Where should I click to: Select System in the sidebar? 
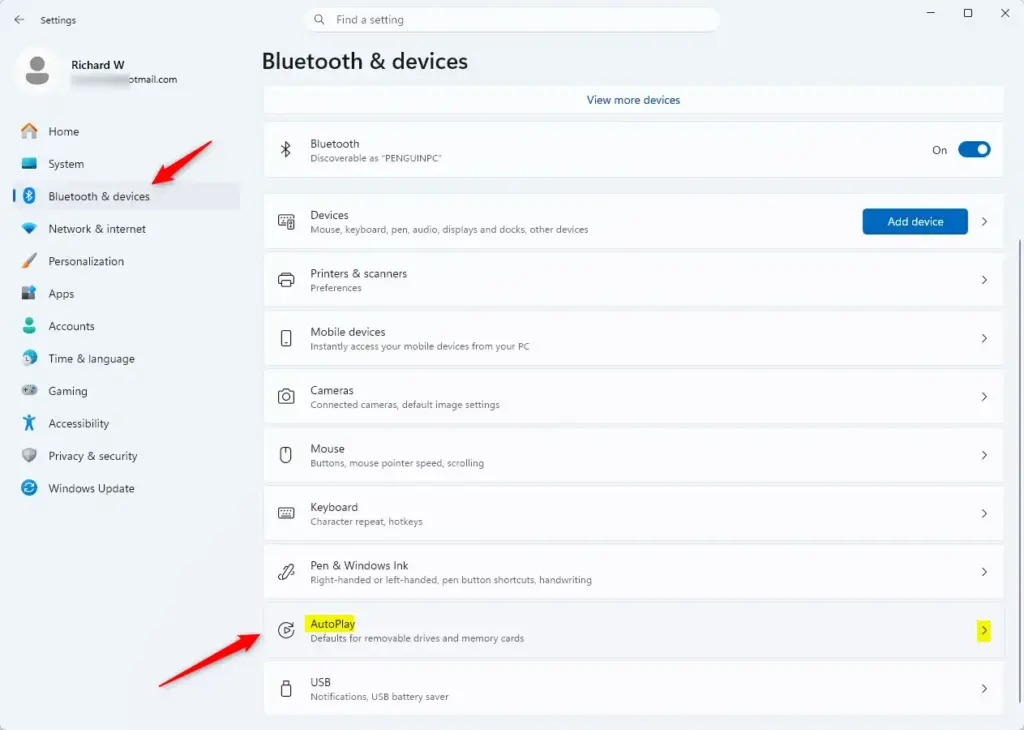(126, 164)
